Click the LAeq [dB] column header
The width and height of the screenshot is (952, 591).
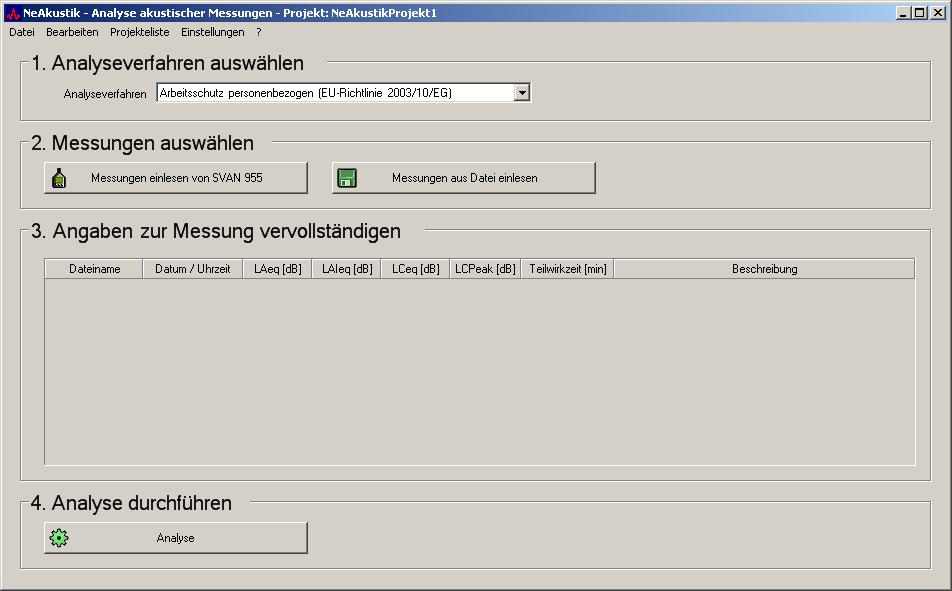tap(277, 269)
